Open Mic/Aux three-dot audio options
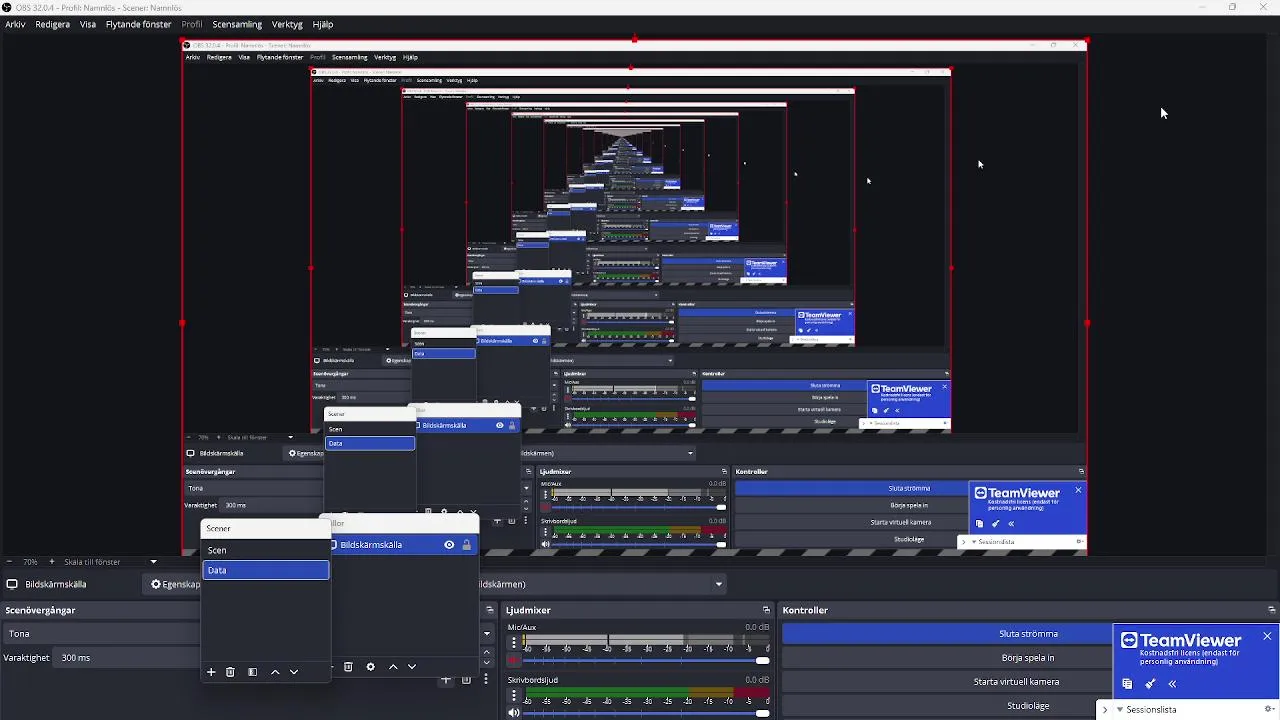The height and width of the screenshot is (720, 1280). pyautogui.click(x=514, y=643)
